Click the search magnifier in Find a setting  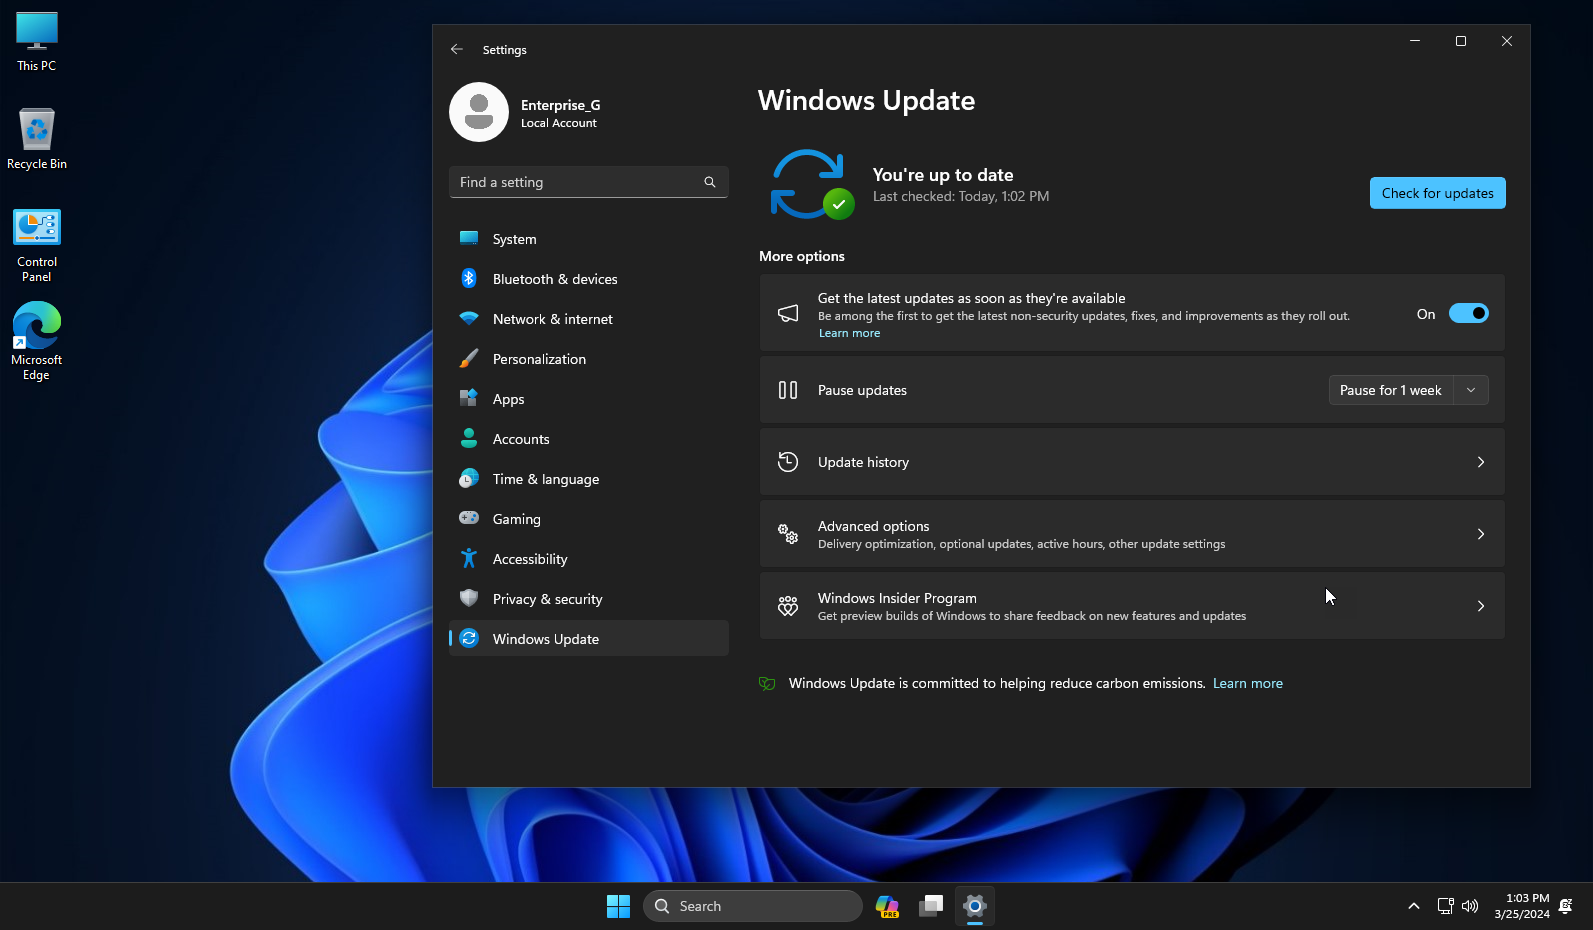pyautogui.click(x=710, y=182)
